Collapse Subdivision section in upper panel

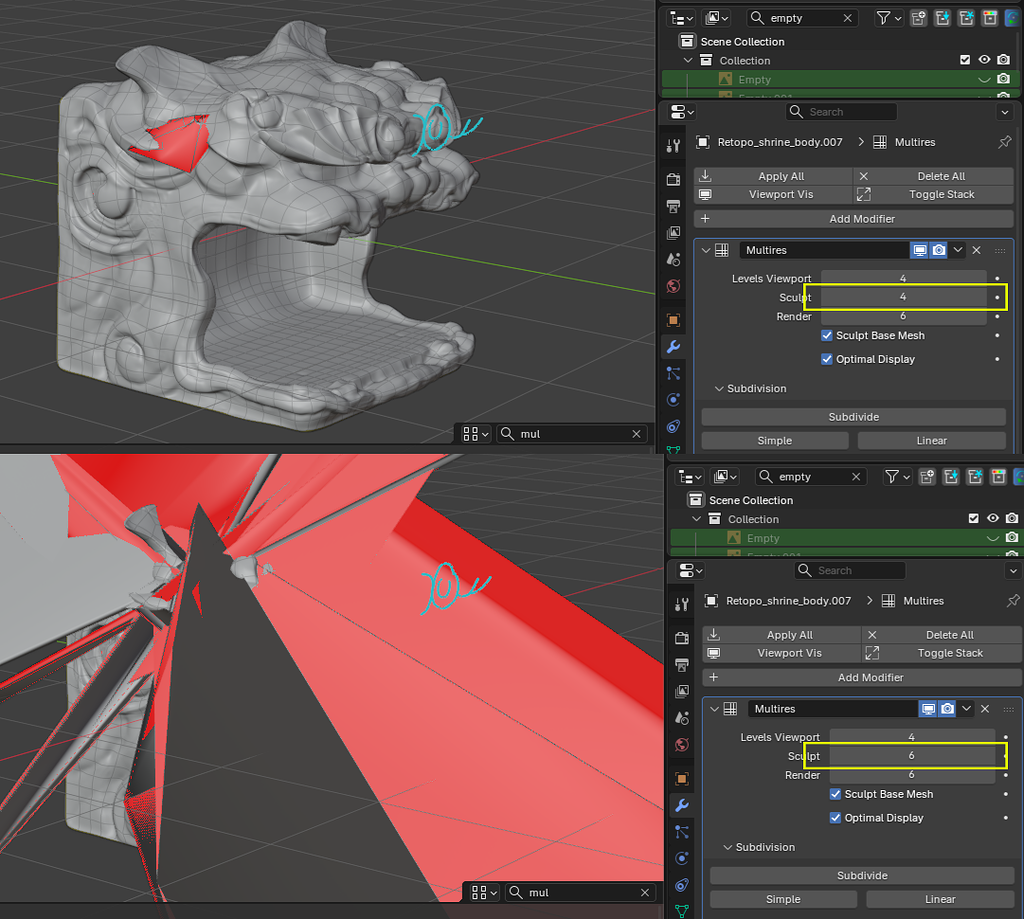pyautogui.click(x=719, y=389)
